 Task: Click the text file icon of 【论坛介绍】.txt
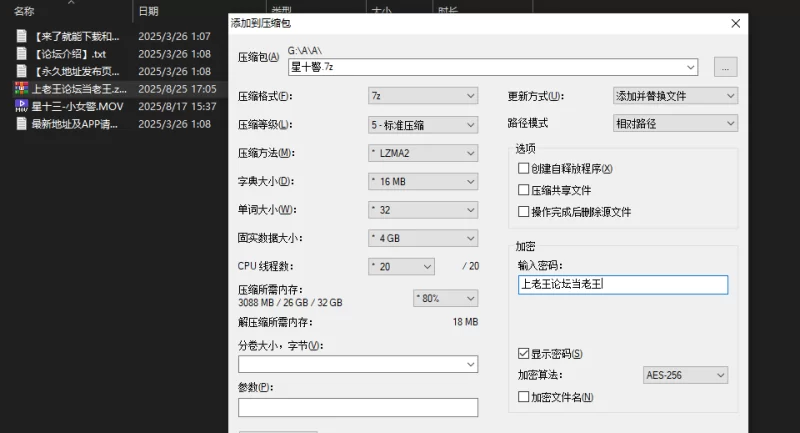[x=21, y=54]
